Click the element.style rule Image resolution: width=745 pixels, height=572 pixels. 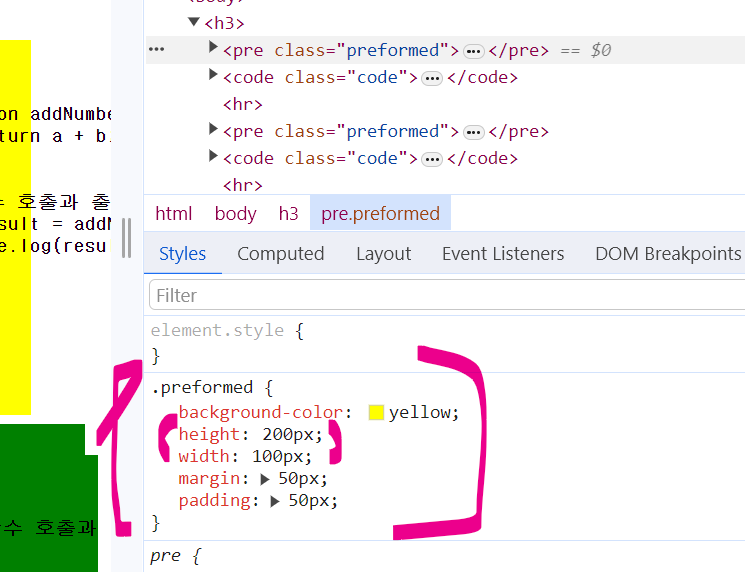coord(217,330)
